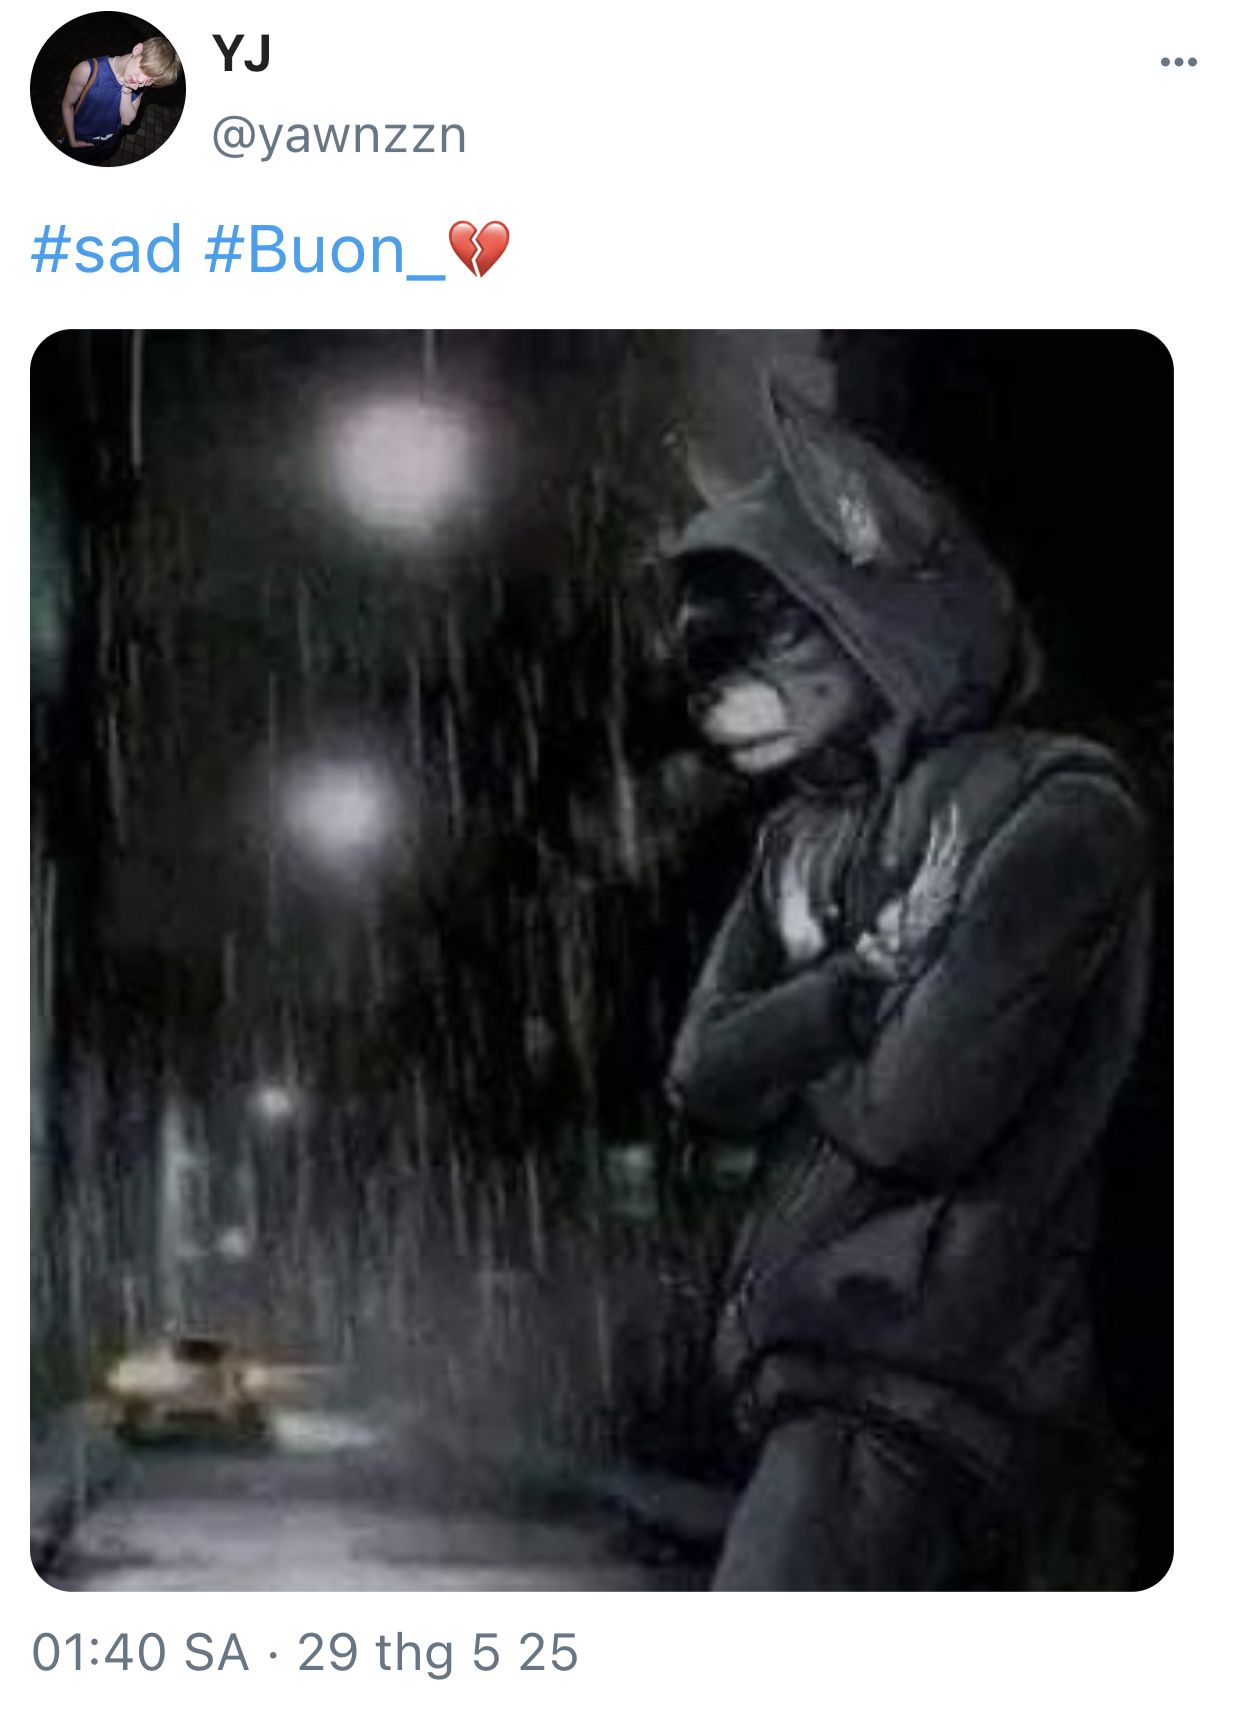Screen dimensions: 1242x1714
Task: Tap the distant small street light
Action: coord(272,1103)
